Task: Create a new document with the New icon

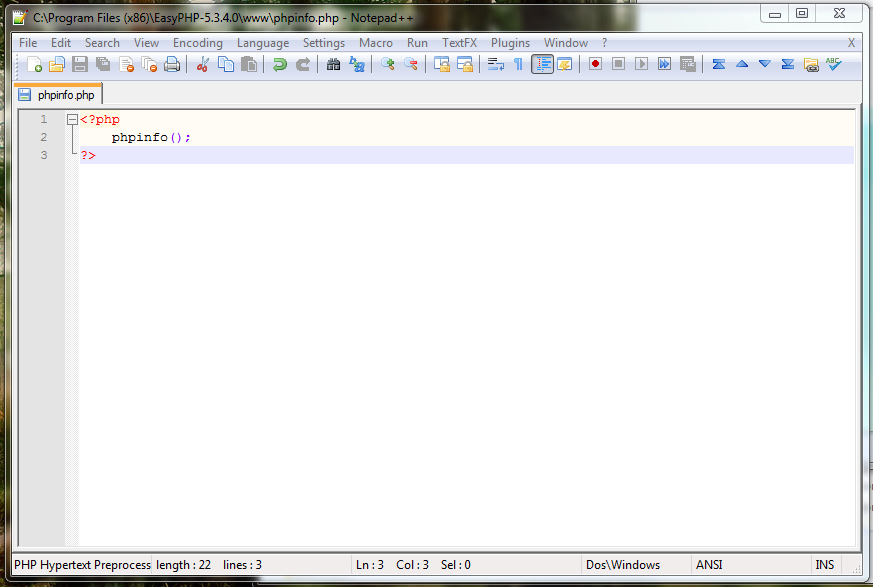Action: (x=35, y=65)
